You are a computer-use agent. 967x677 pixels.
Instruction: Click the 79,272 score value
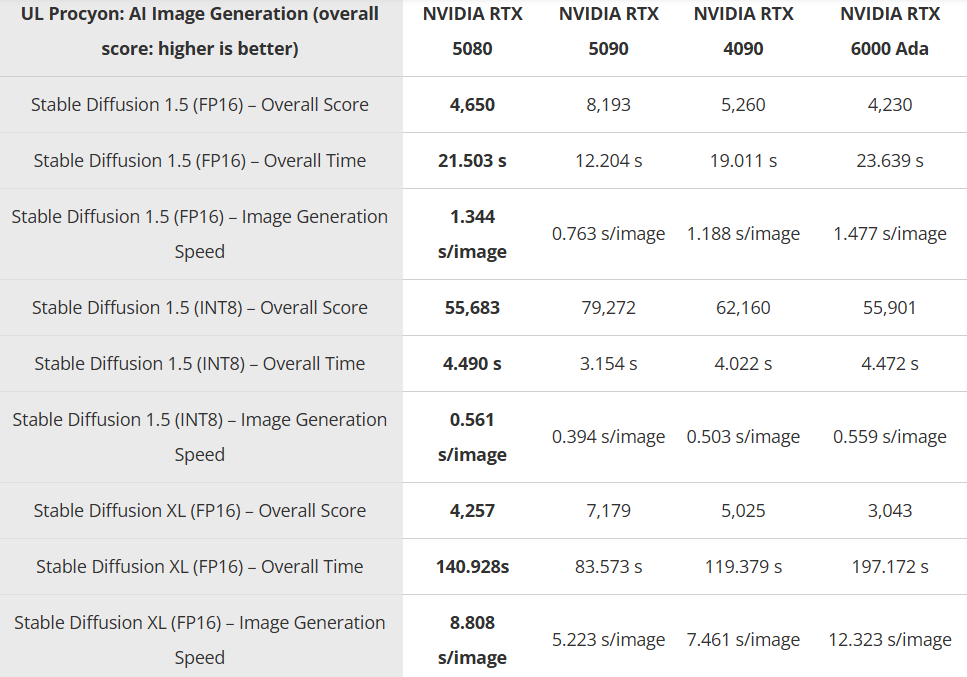(608, 308)
